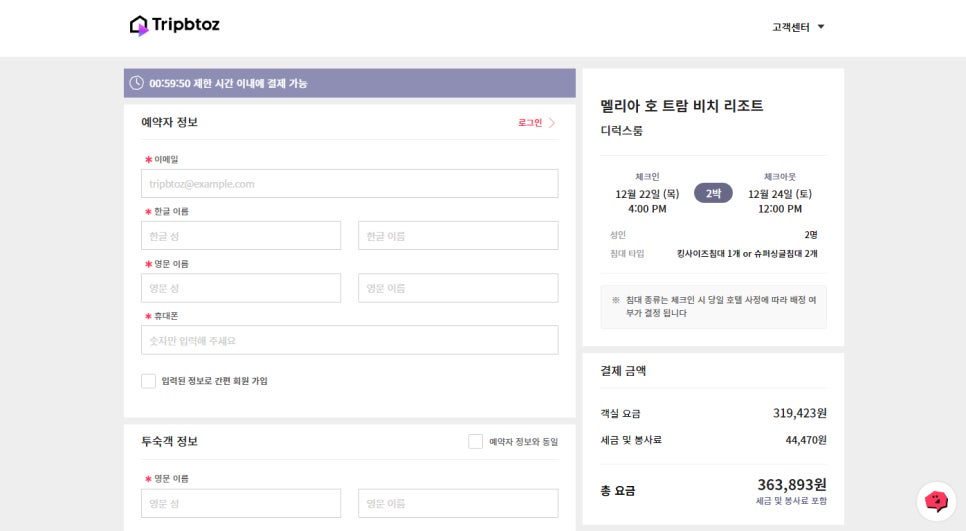Click the 디럭스룸 room type text

click(x=622, y=131)
